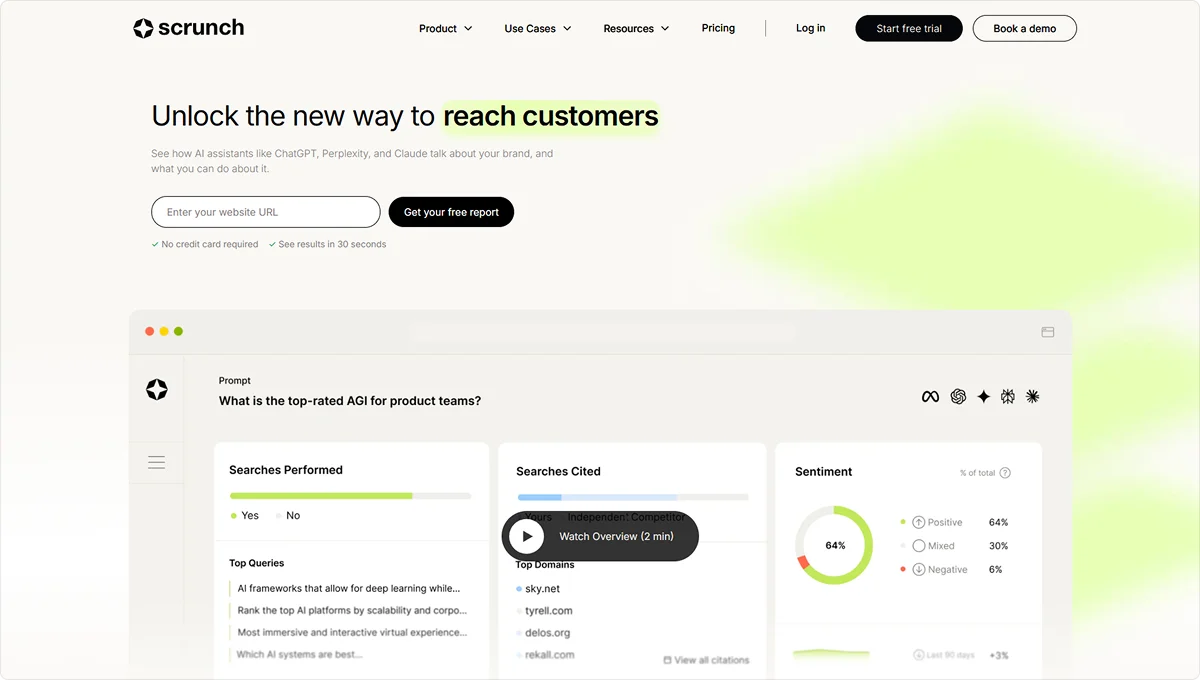Click Book a demo button

(1025, 28)
